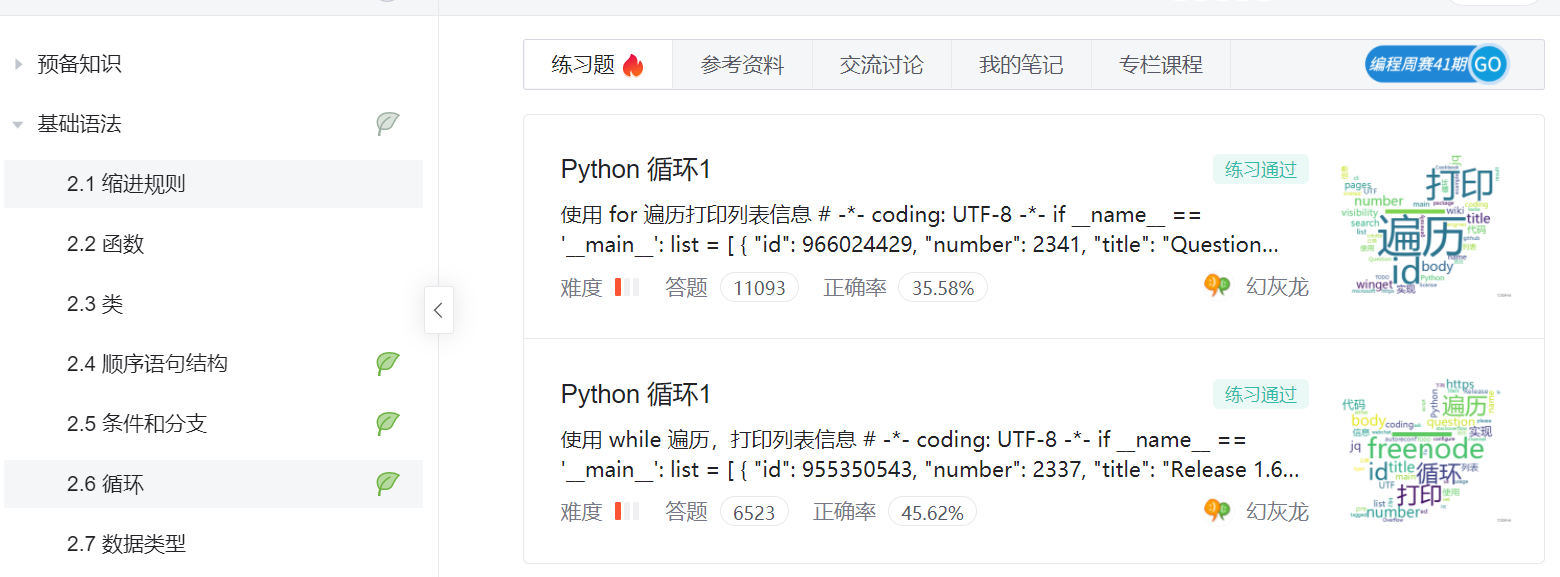Switch to the 交流讨论 tab
This screenshot has width=1560, height=577.
coord(882,65)
